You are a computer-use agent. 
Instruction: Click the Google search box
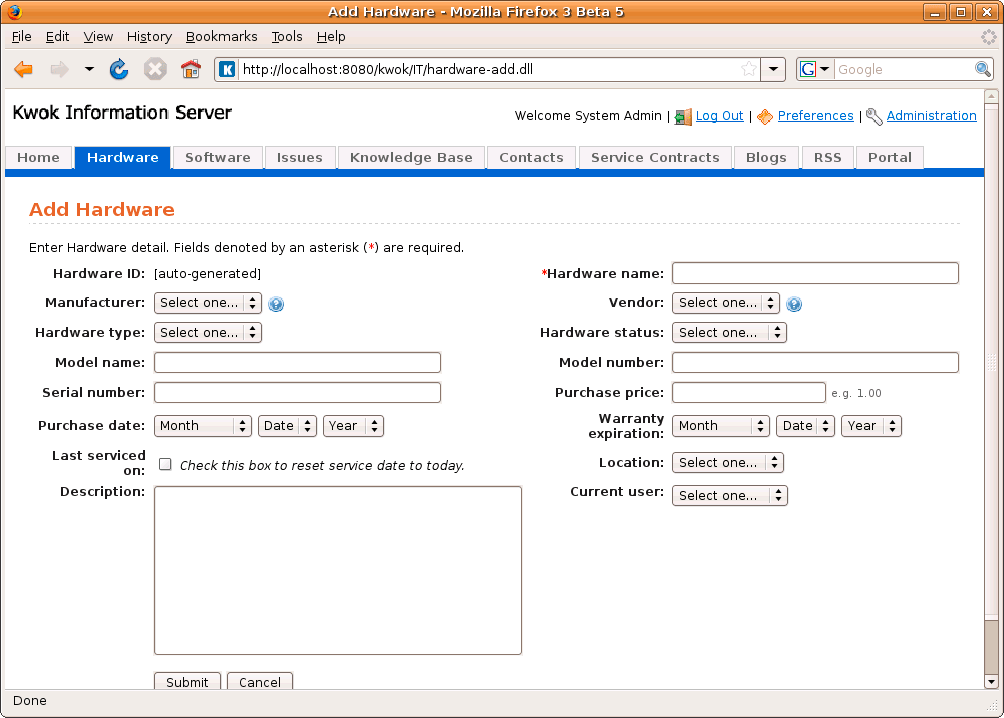(903, 69)
